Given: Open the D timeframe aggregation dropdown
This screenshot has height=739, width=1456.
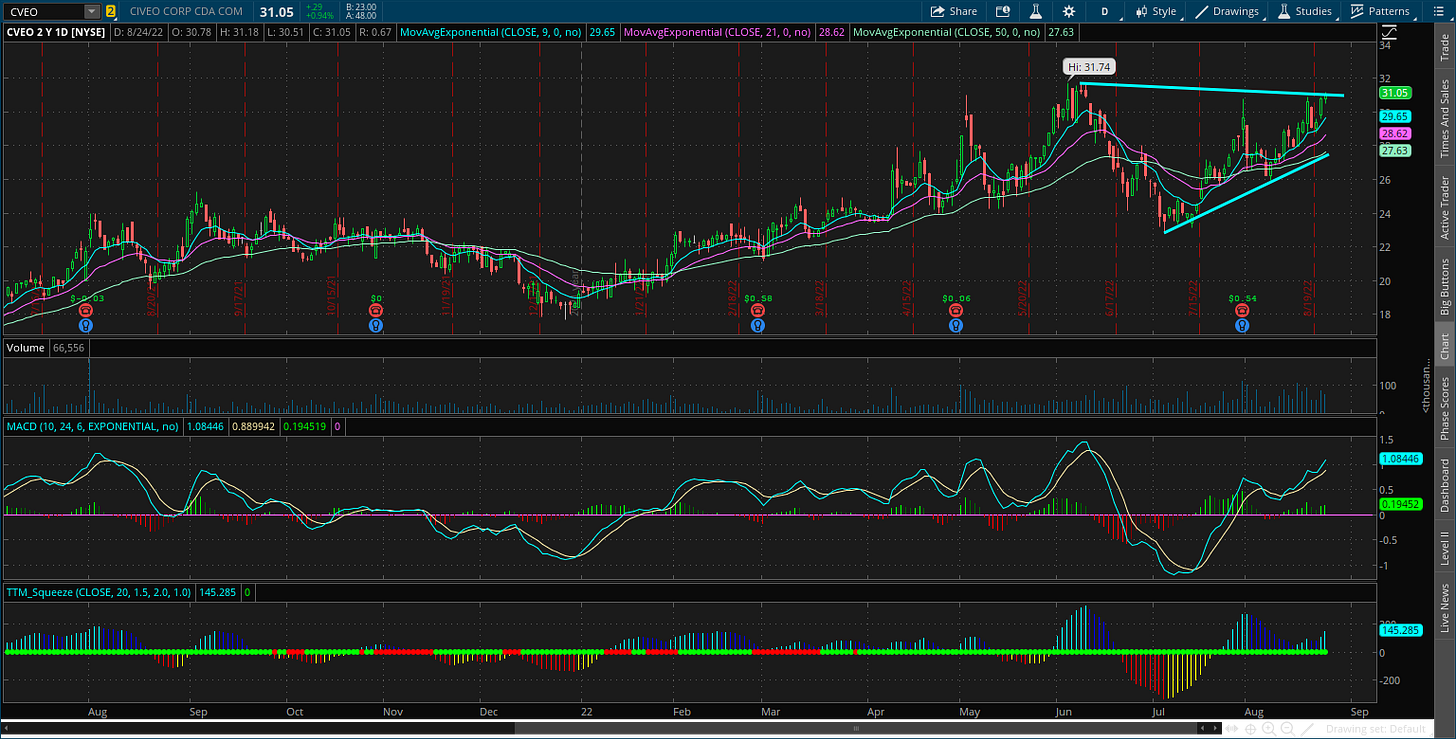Looking at the screenshot, I should coord(1105,12).
